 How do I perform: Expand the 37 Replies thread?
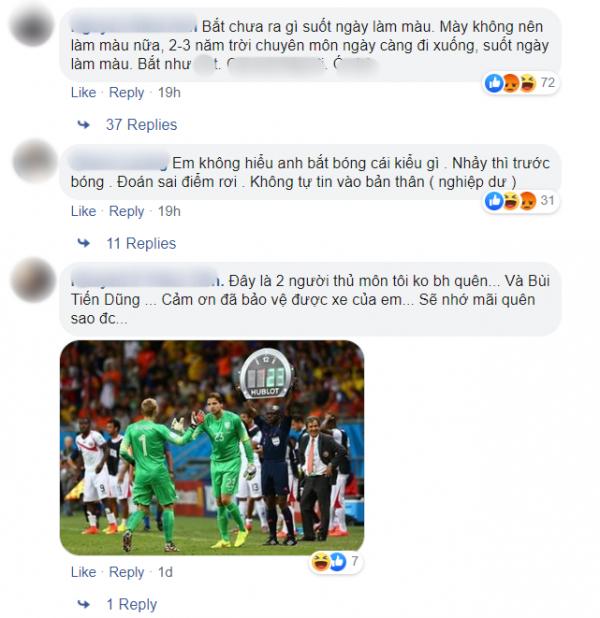(141, 125)
